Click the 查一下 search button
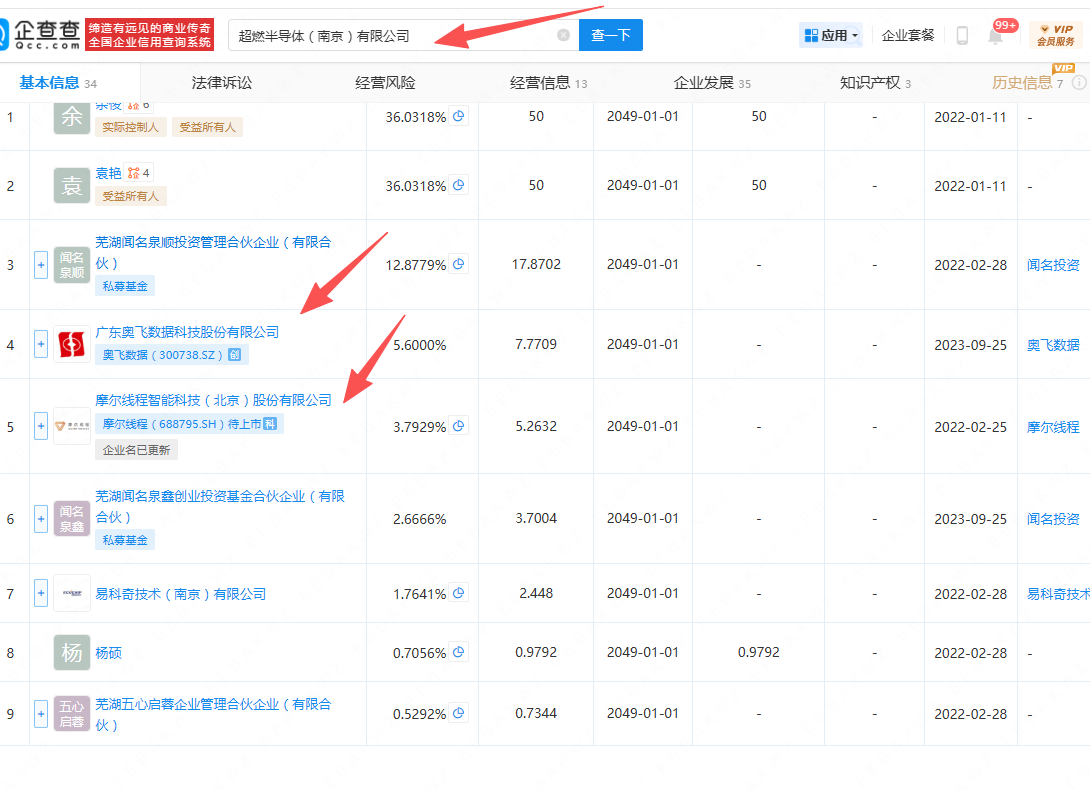This screenshot has height=790, width=1090. [x=610, y=35]
